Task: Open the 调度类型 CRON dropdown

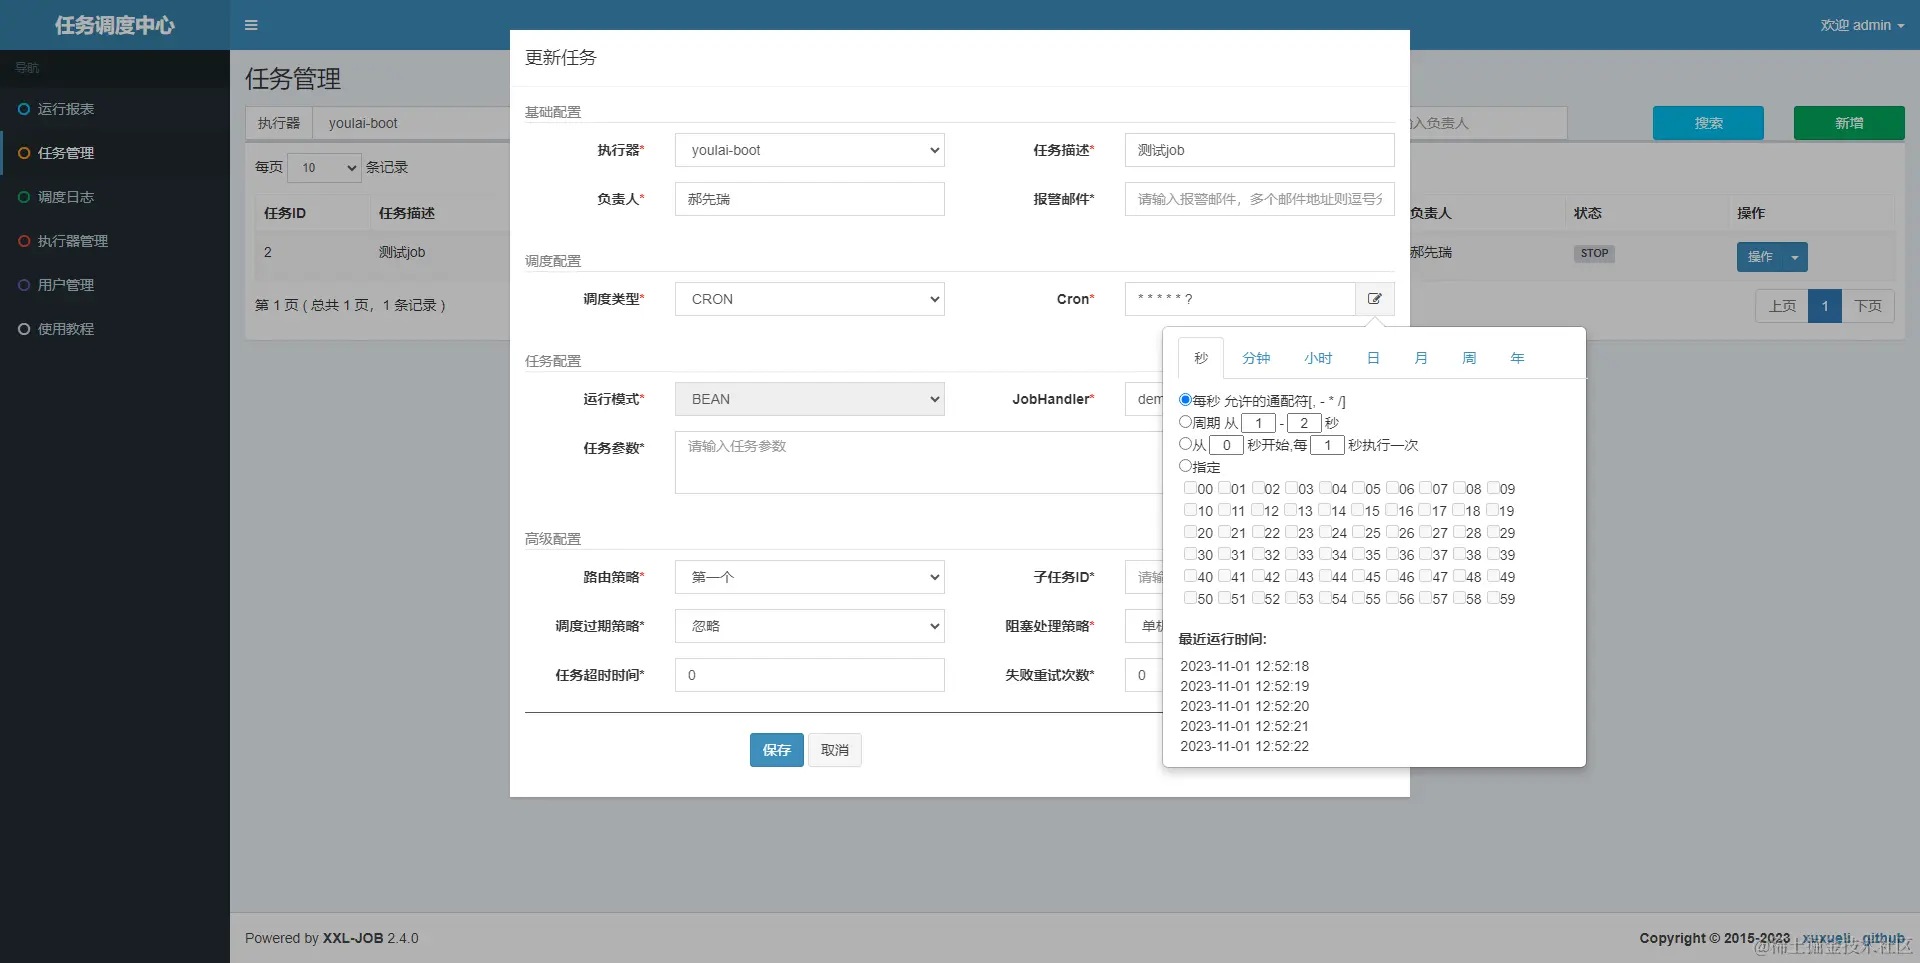Action: coord(810,299)
